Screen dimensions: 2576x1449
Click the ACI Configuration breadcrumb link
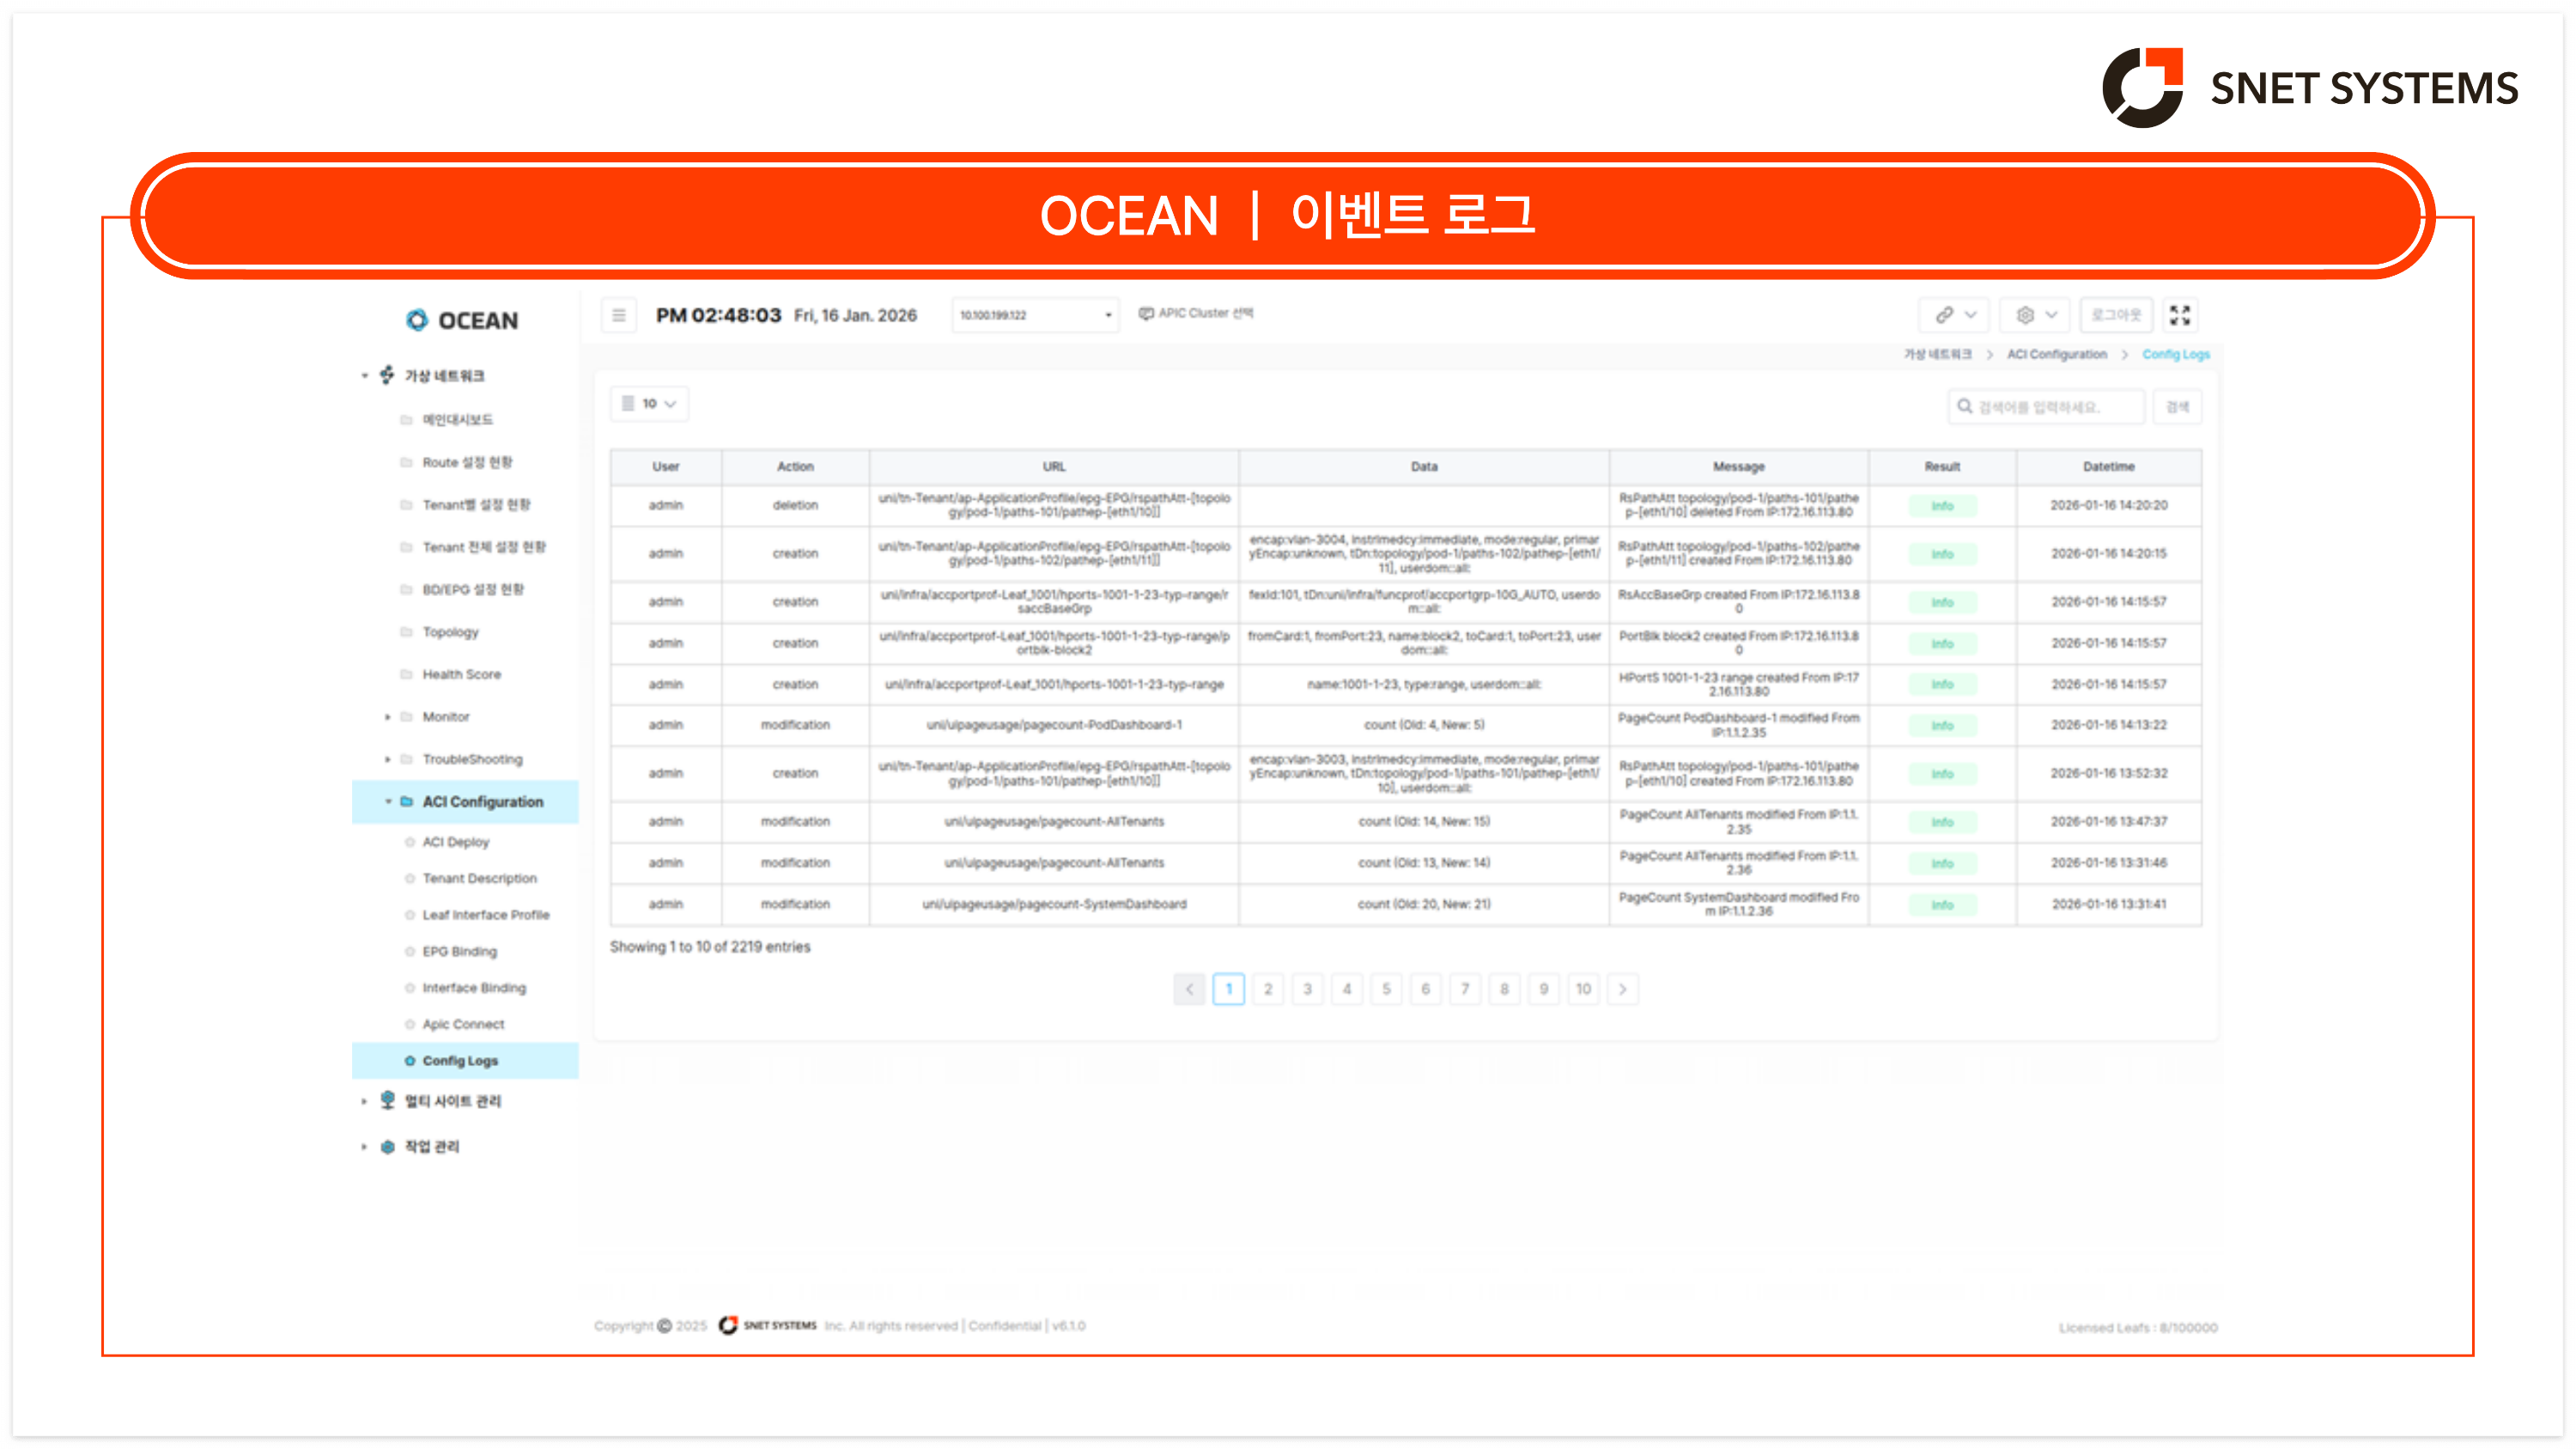coord(2056,354)
